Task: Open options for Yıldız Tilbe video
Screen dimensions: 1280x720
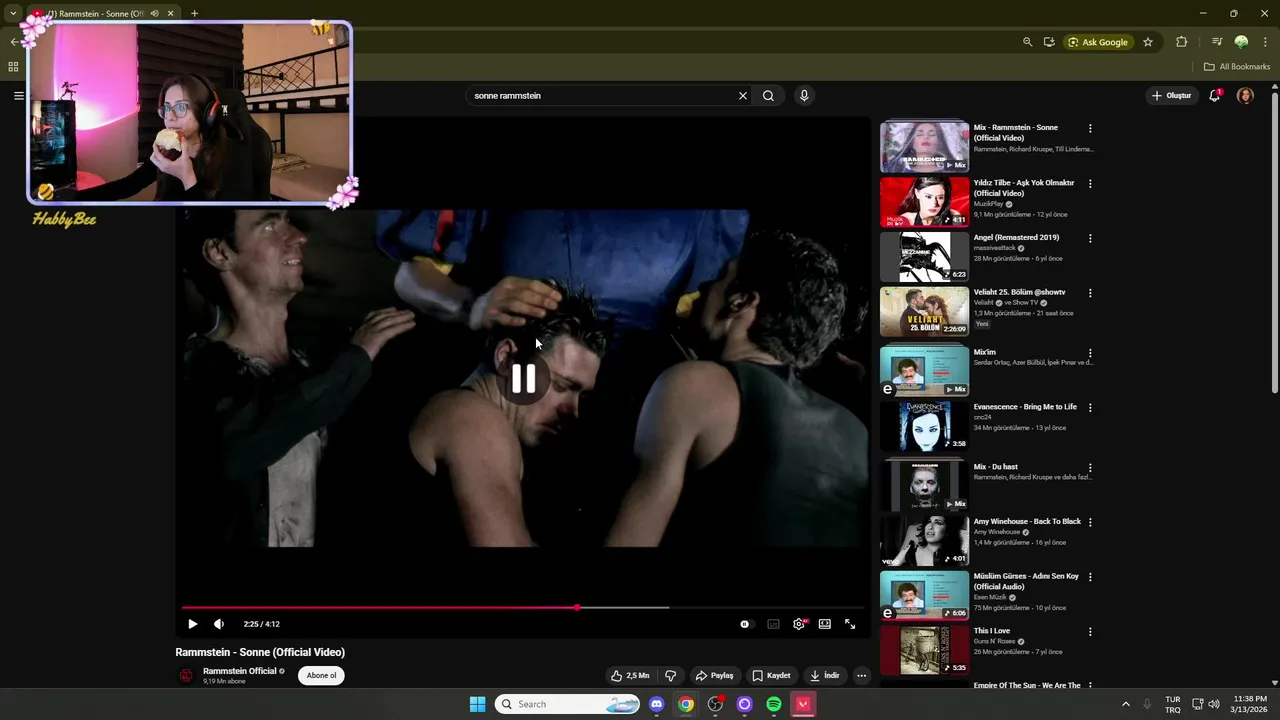Action: point(1090,184)
